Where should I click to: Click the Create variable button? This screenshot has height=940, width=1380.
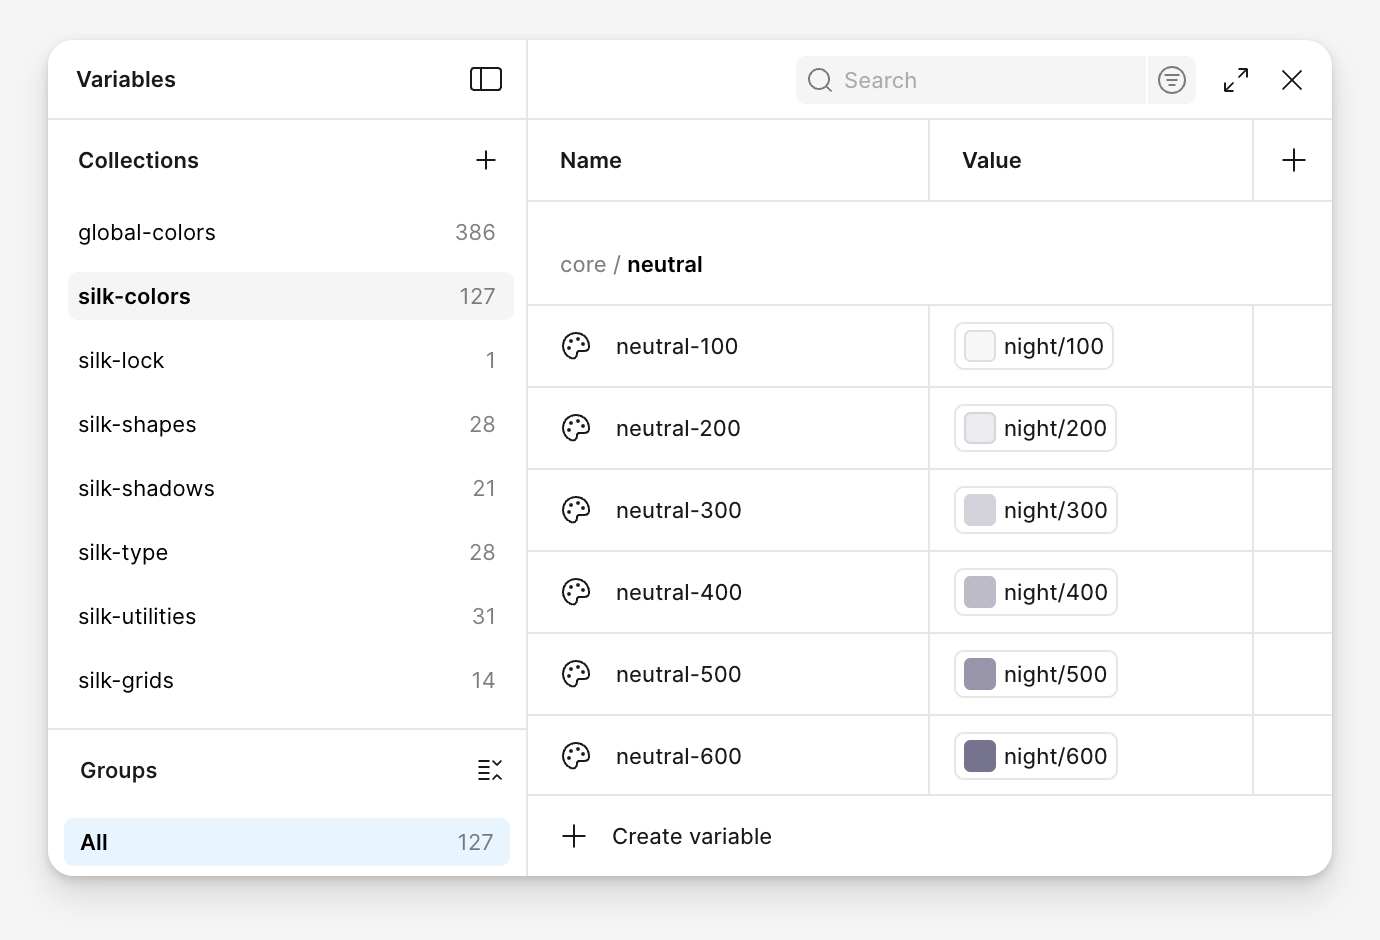click(x=691, y=836)
